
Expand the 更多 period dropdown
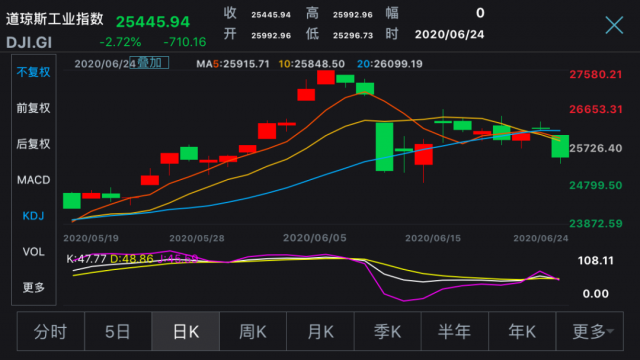click(x=590, y=331)
